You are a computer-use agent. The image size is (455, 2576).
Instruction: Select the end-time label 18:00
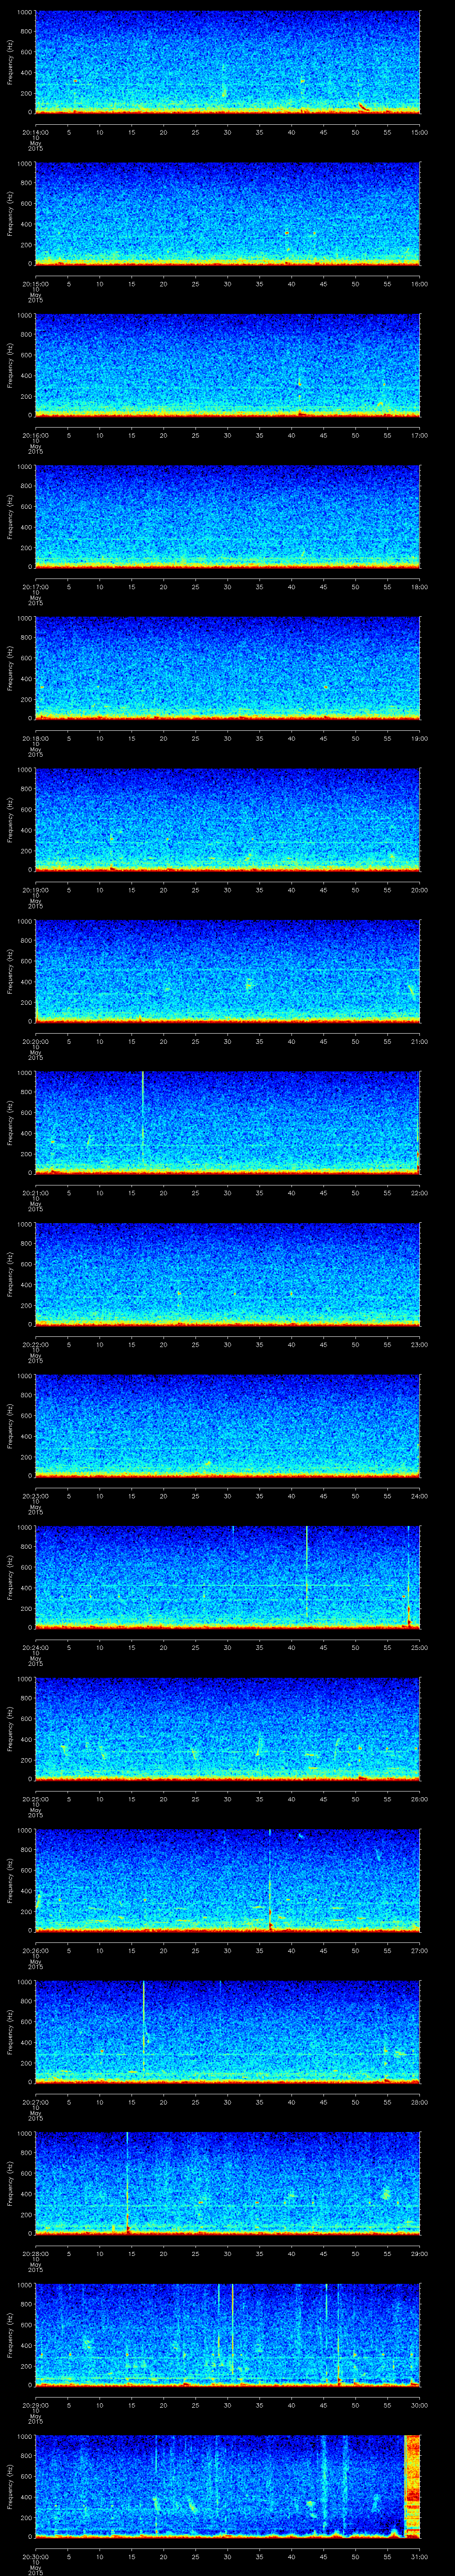[x=419, y=586]
